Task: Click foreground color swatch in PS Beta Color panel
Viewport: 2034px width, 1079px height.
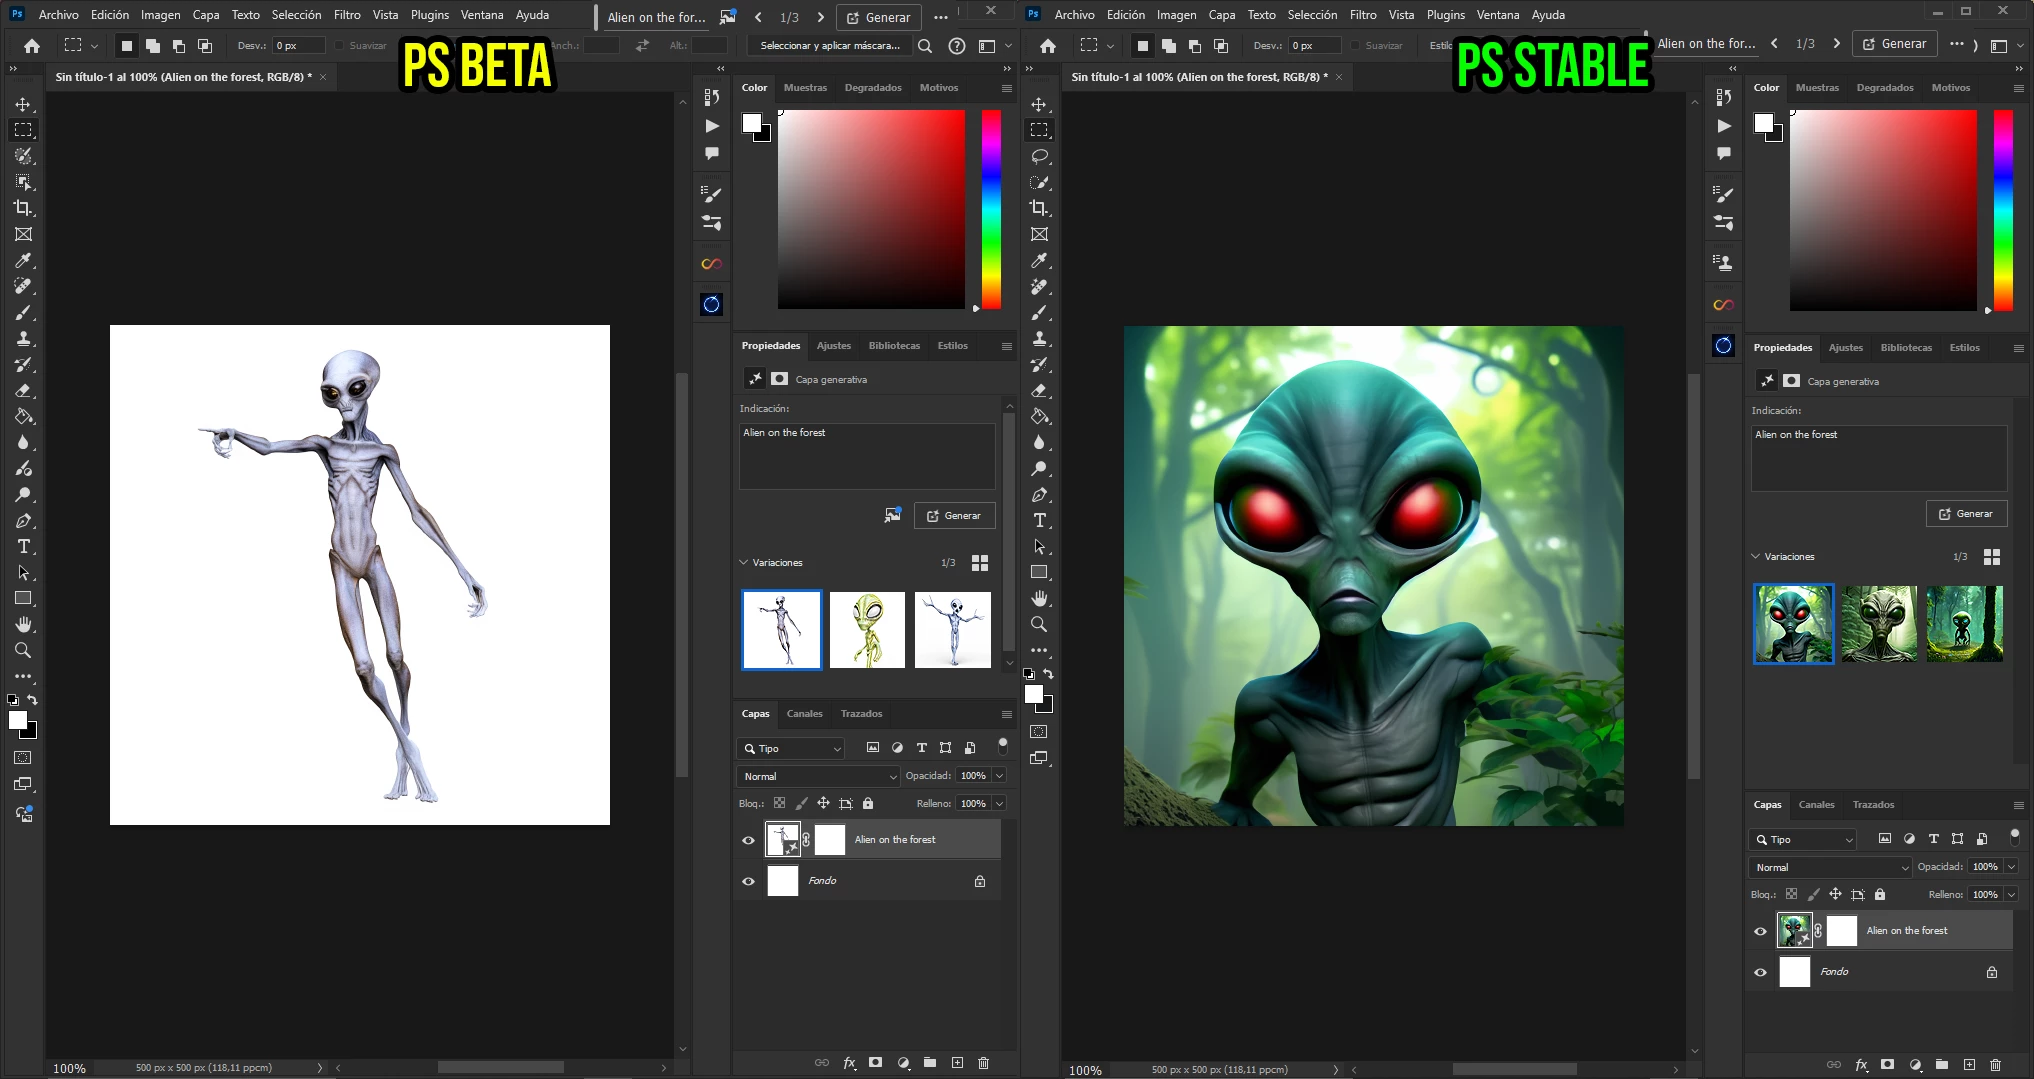Action: pyautogui.click(x=751, y=123)
